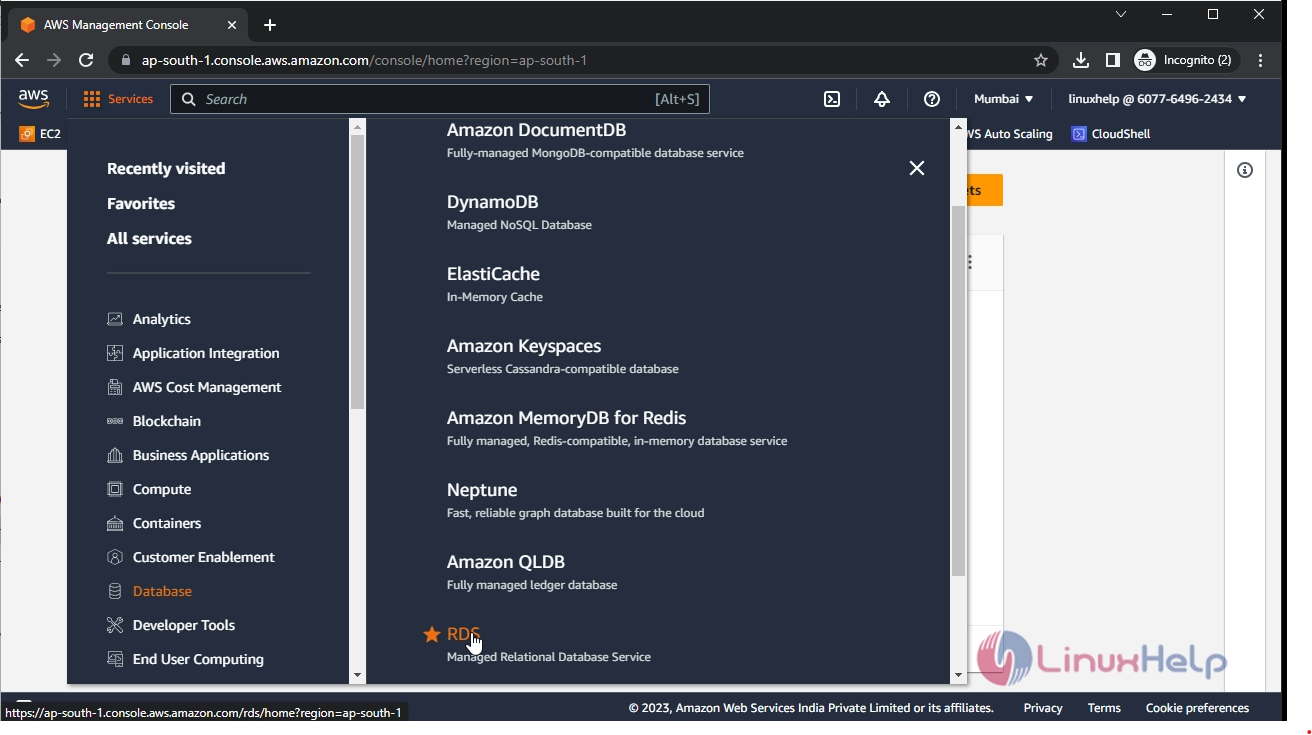Click the Containers category icon
This screenshot has height=735, width=1312.
[115, 523]
